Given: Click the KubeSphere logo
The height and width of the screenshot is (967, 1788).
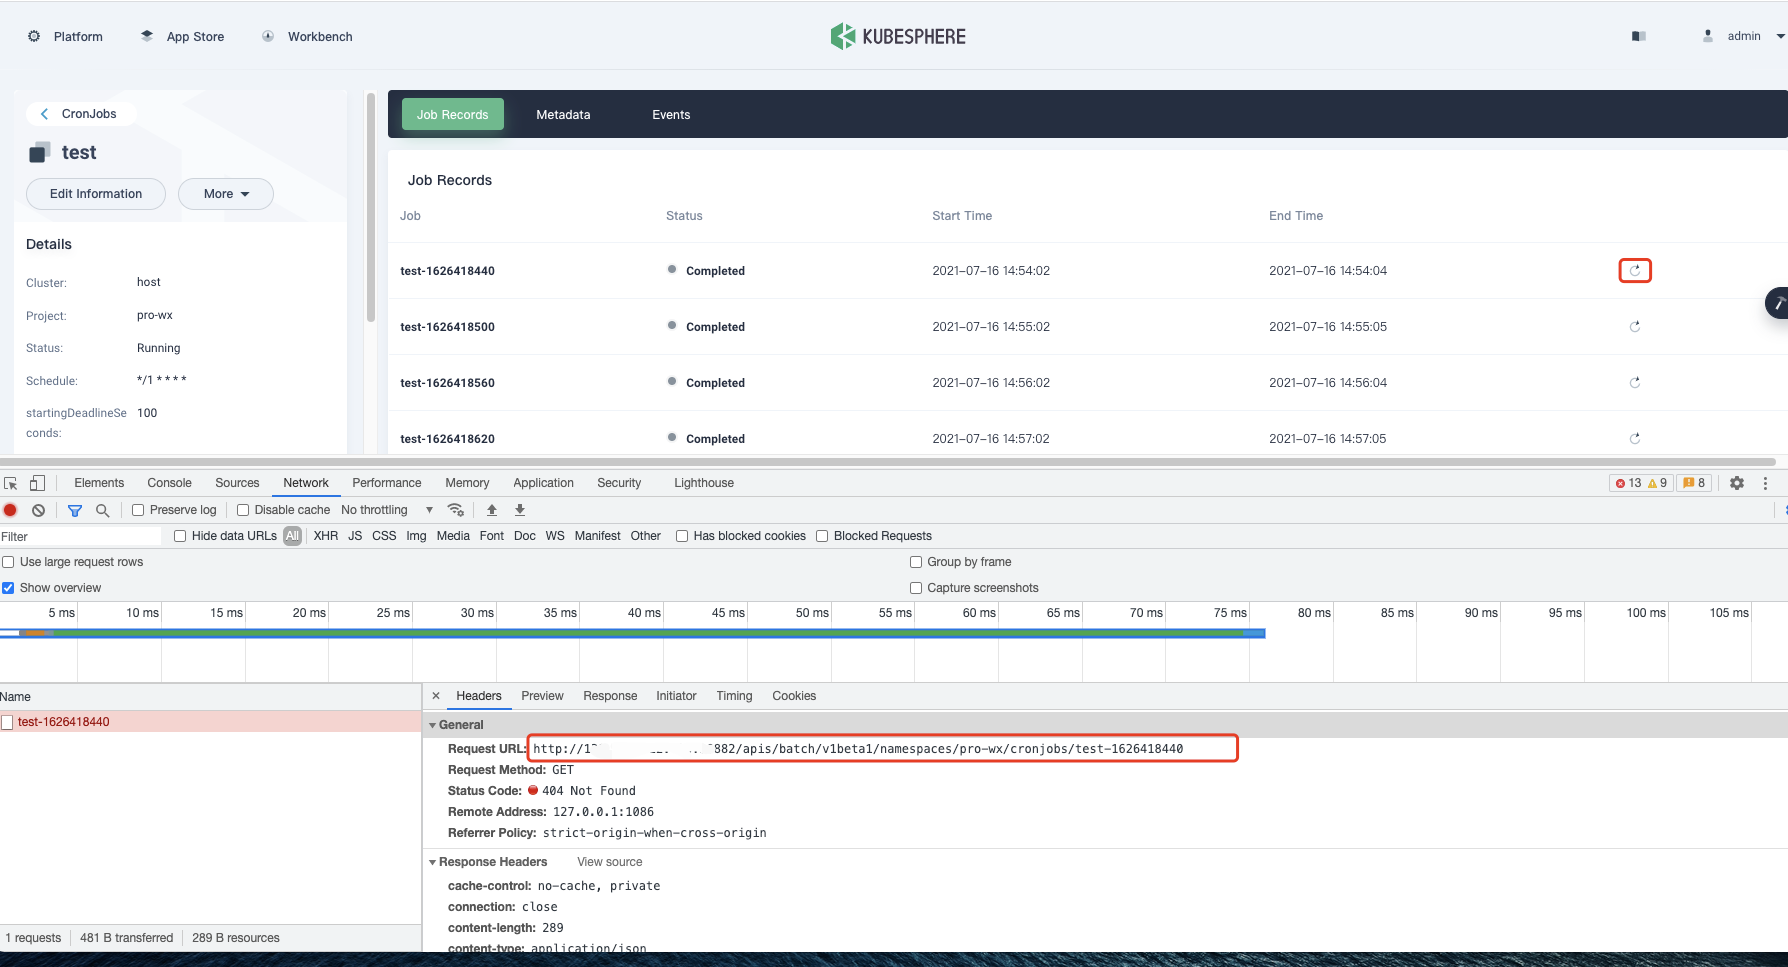Looking at the screenshot, I should [897, 36].
